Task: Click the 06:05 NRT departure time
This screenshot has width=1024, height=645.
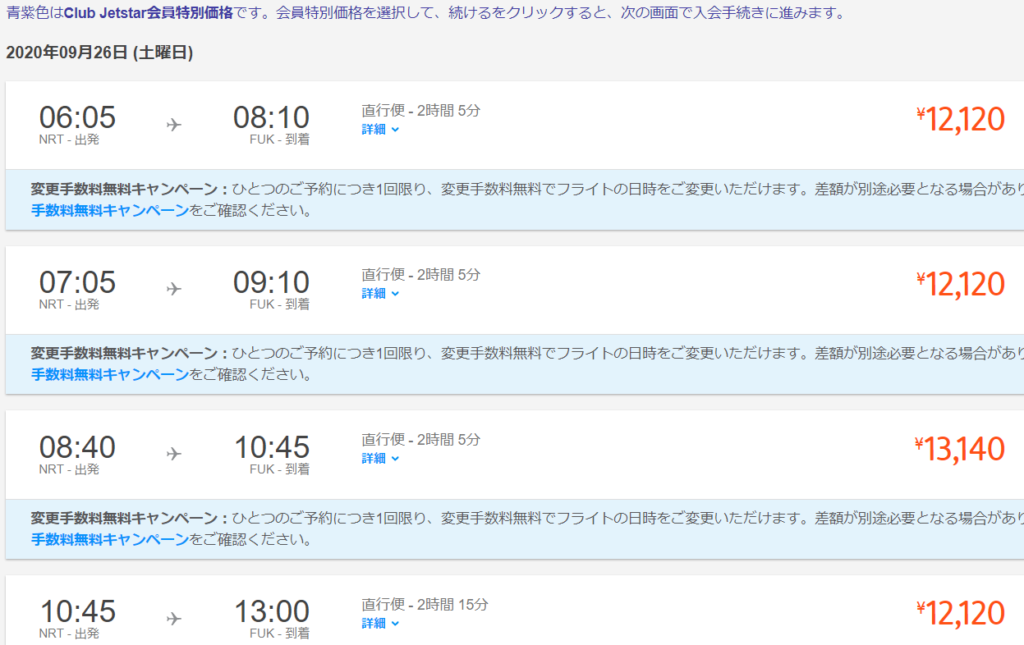Action: coord(77,118)
